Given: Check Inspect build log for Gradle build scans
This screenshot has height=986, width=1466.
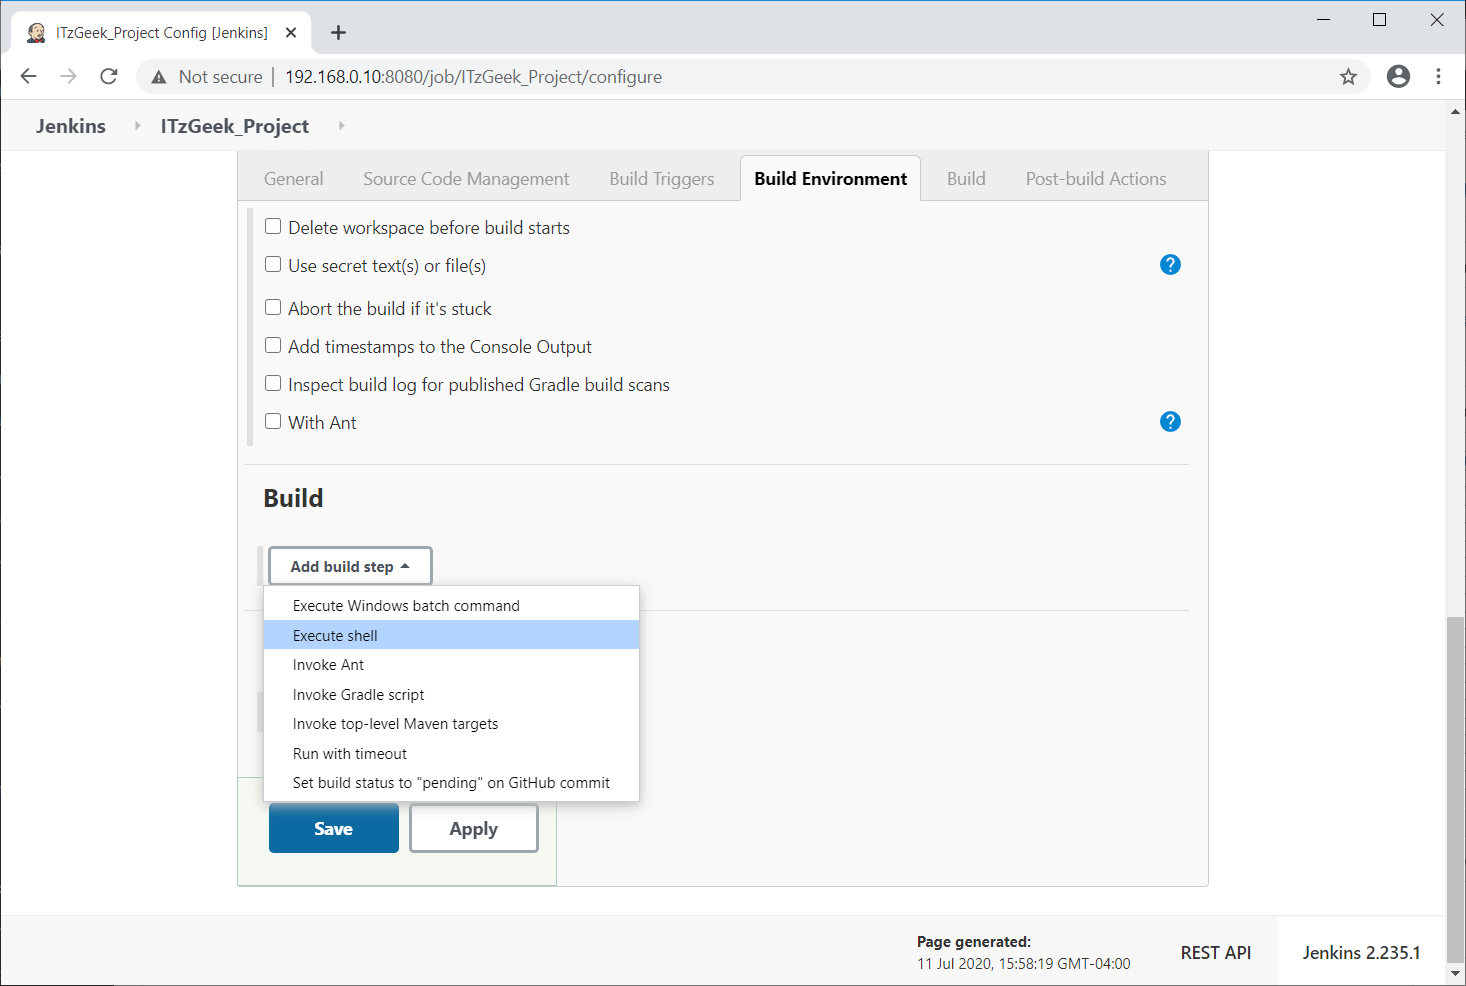Looking at the screenshot, I should (x=273, y=384).
